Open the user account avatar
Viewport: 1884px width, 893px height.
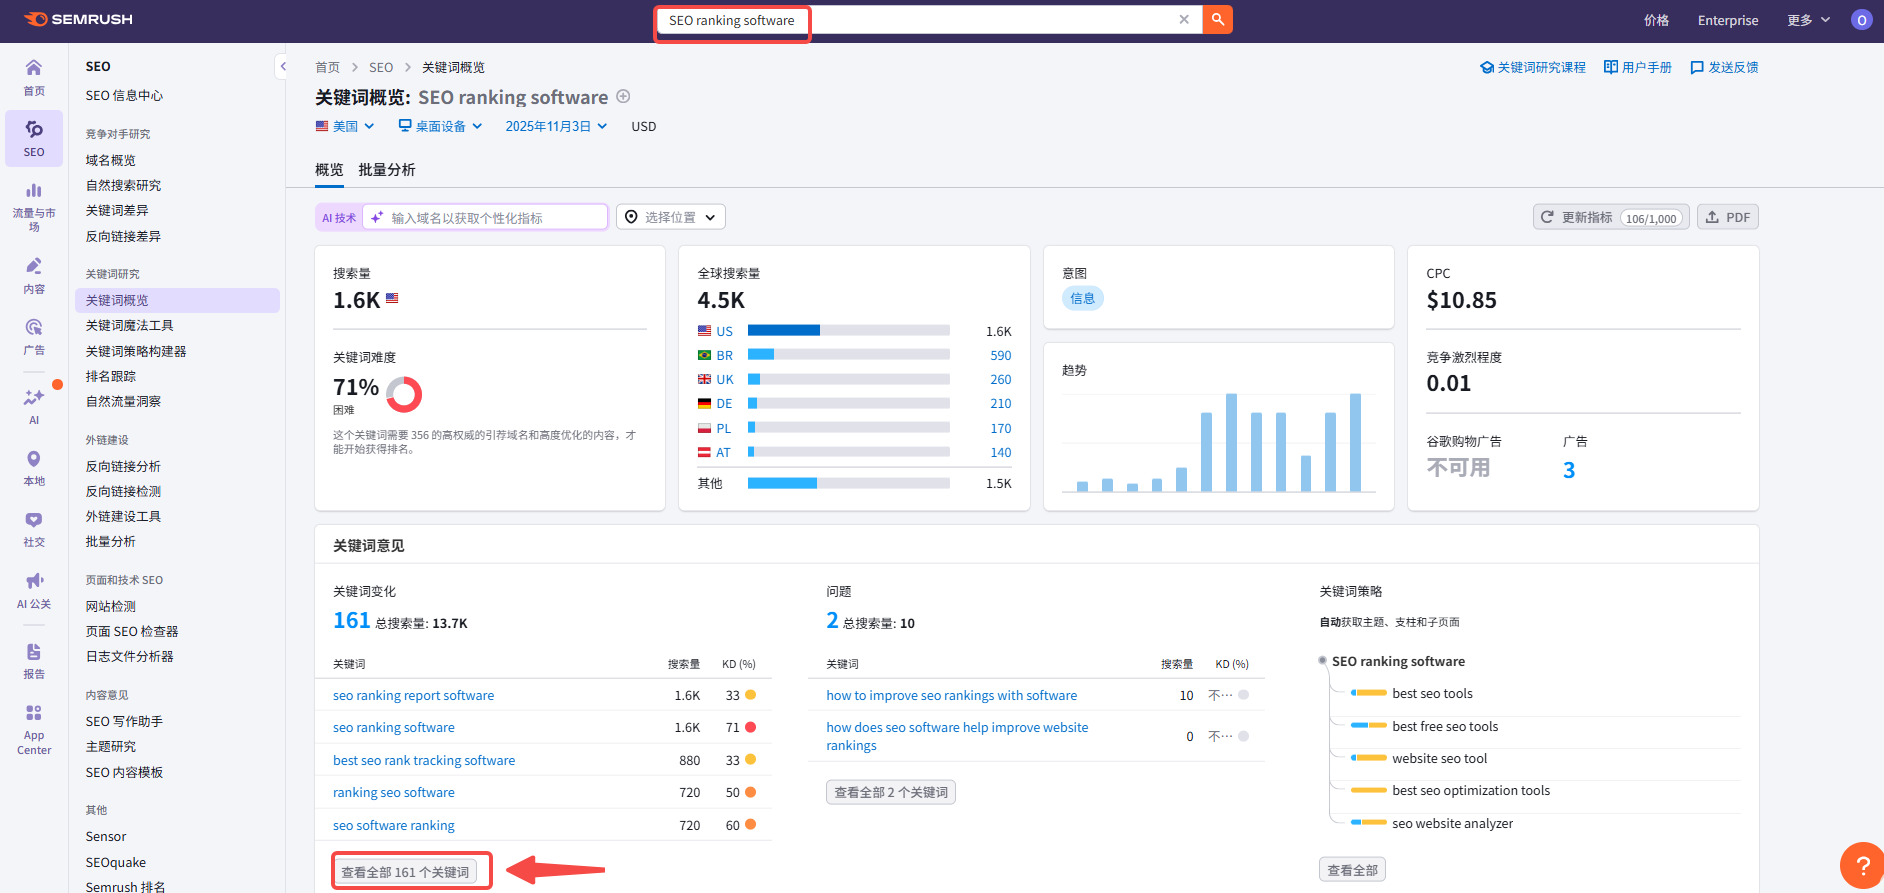click(1861, 20)
